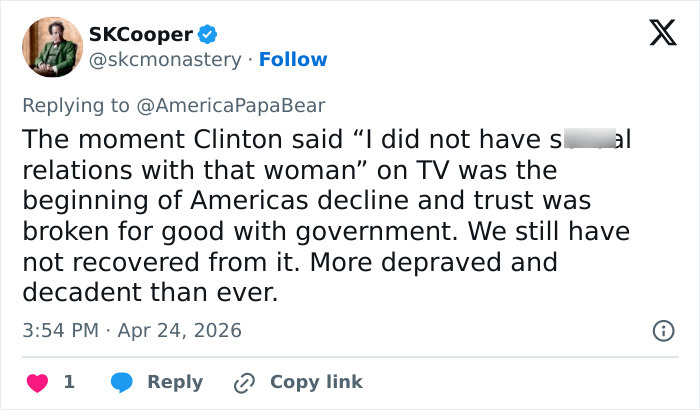
Task: Select the Copy link text
Action: (316, 382)
